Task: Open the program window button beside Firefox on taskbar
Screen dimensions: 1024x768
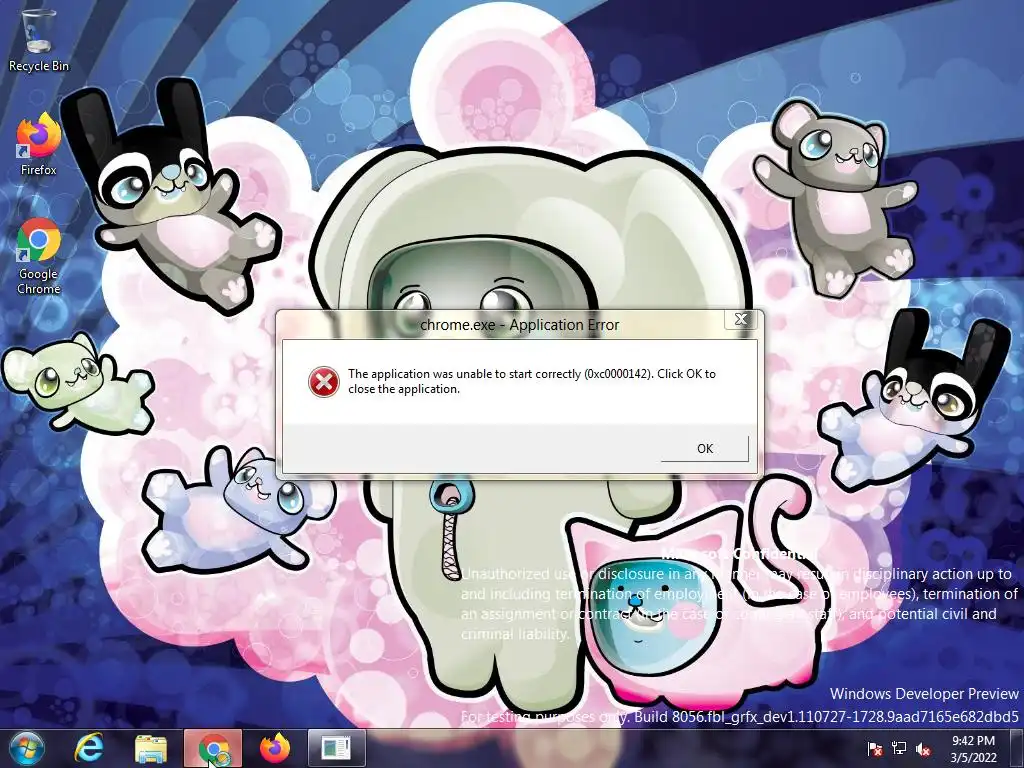Action: point(336,748)
